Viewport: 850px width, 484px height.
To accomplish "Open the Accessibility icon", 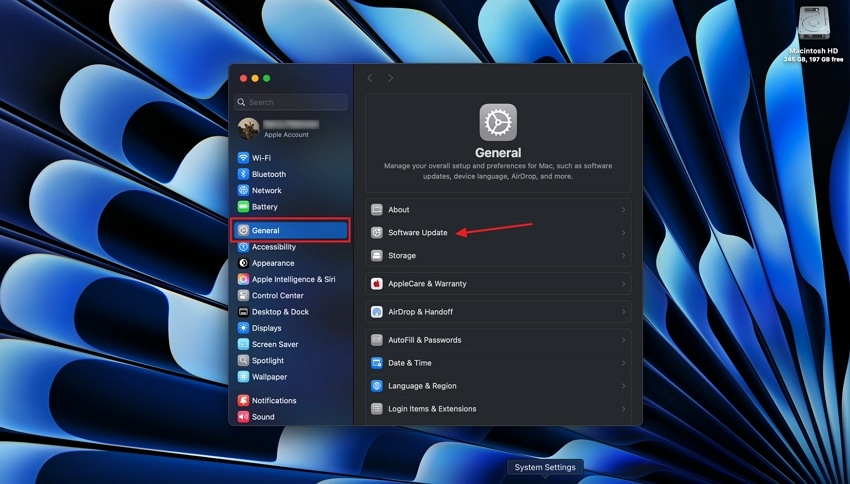I will 243,247.
